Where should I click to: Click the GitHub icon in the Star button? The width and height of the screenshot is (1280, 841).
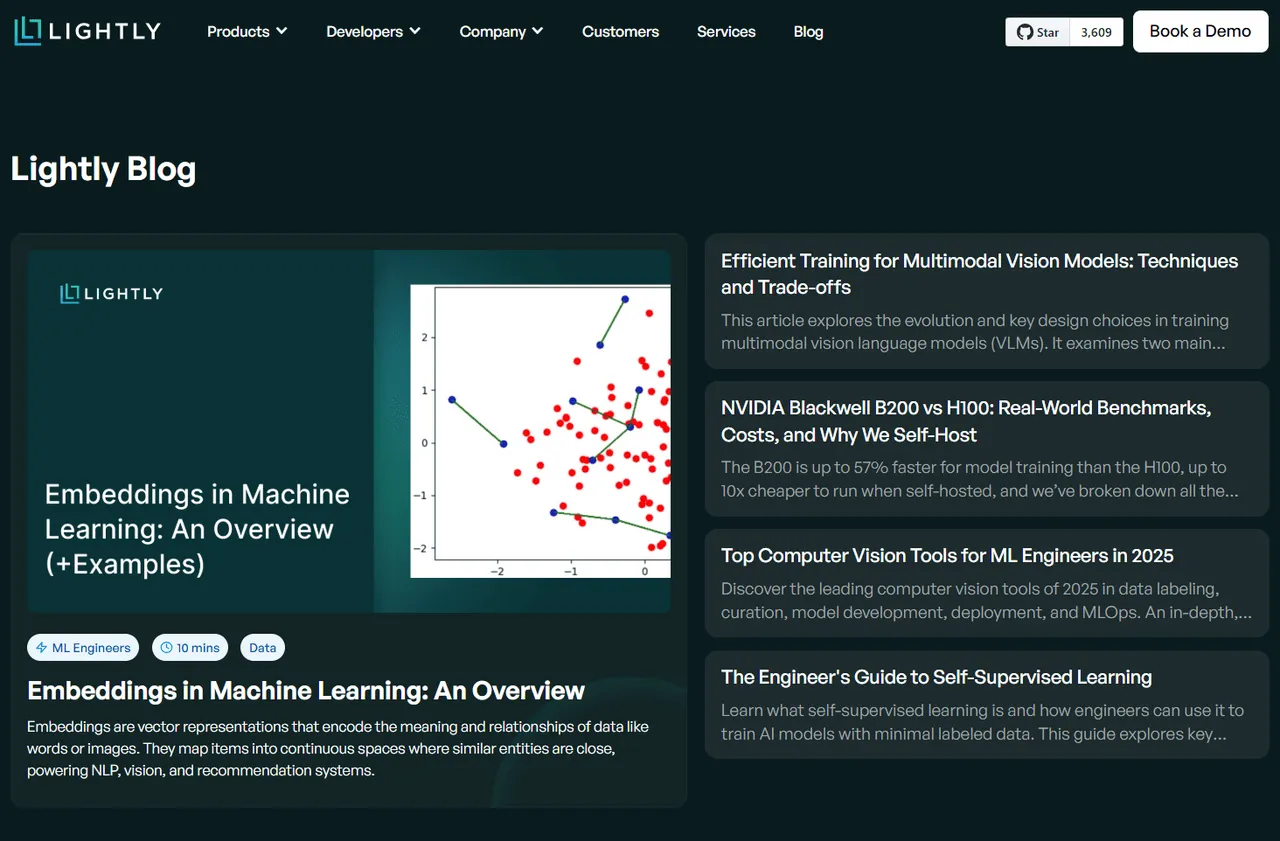pyautogui.click(x=1024, y=32)
